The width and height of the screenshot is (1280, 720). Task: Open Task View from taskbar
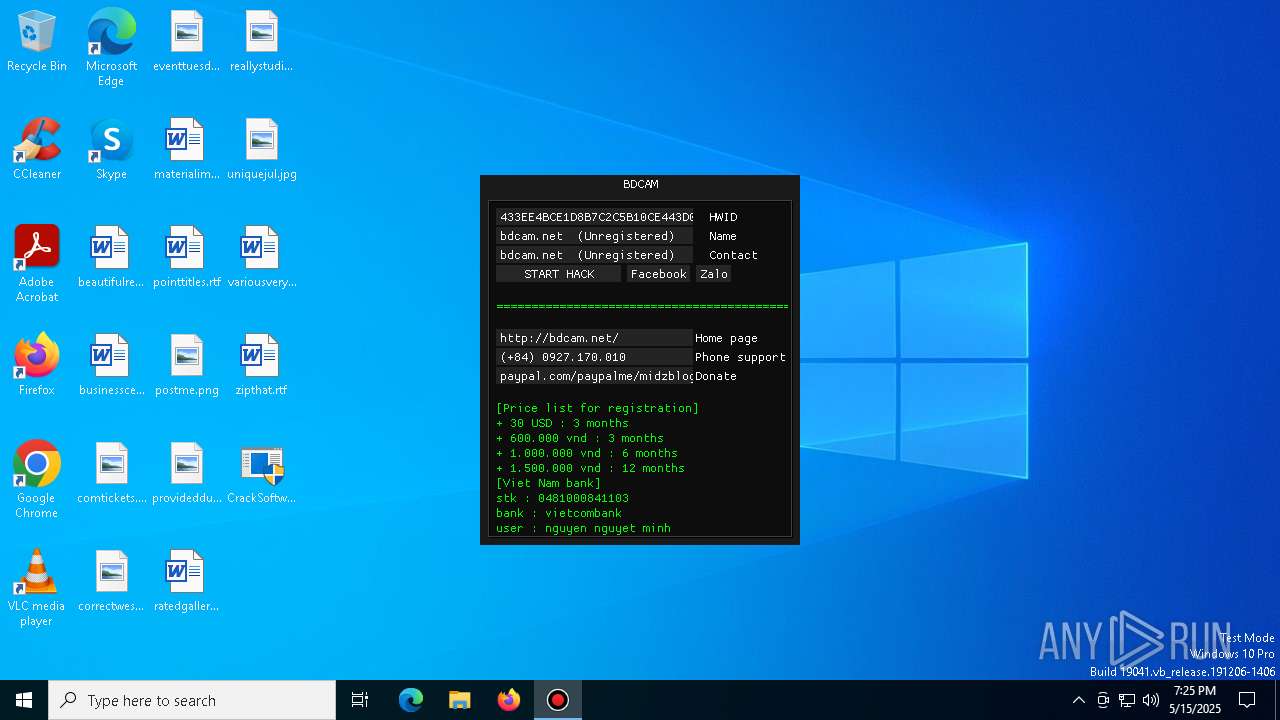point(360,700)
